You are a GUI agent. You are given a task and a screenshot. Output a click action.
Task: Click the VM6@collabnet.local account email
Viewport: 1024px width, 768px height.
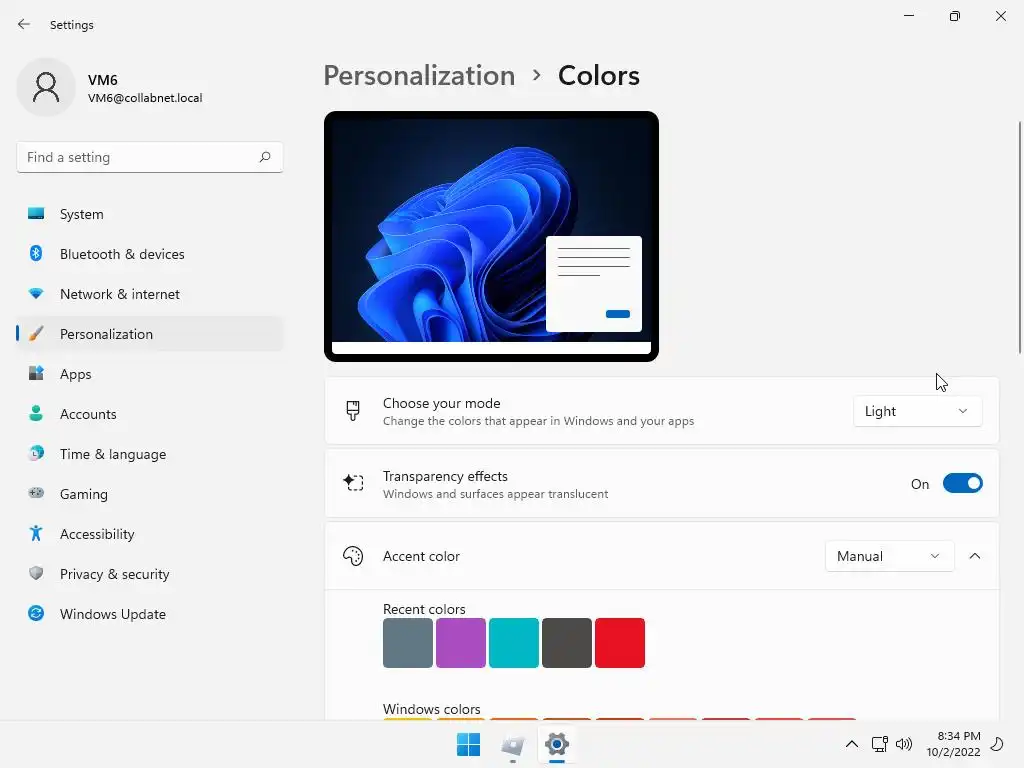[145, 98]
